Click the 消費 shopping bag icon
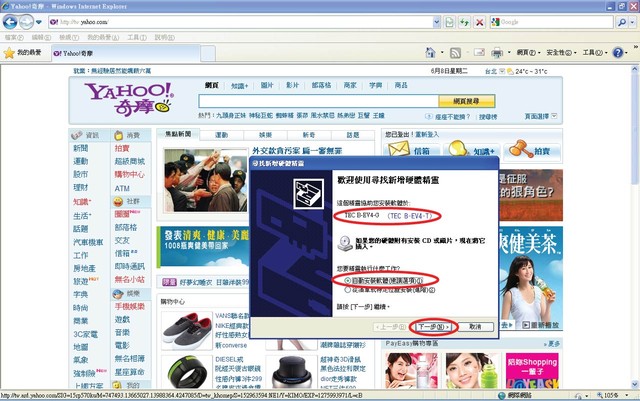The height and width of the screenshot is (401, 640). pyautogui.click(x=118, y=135)
